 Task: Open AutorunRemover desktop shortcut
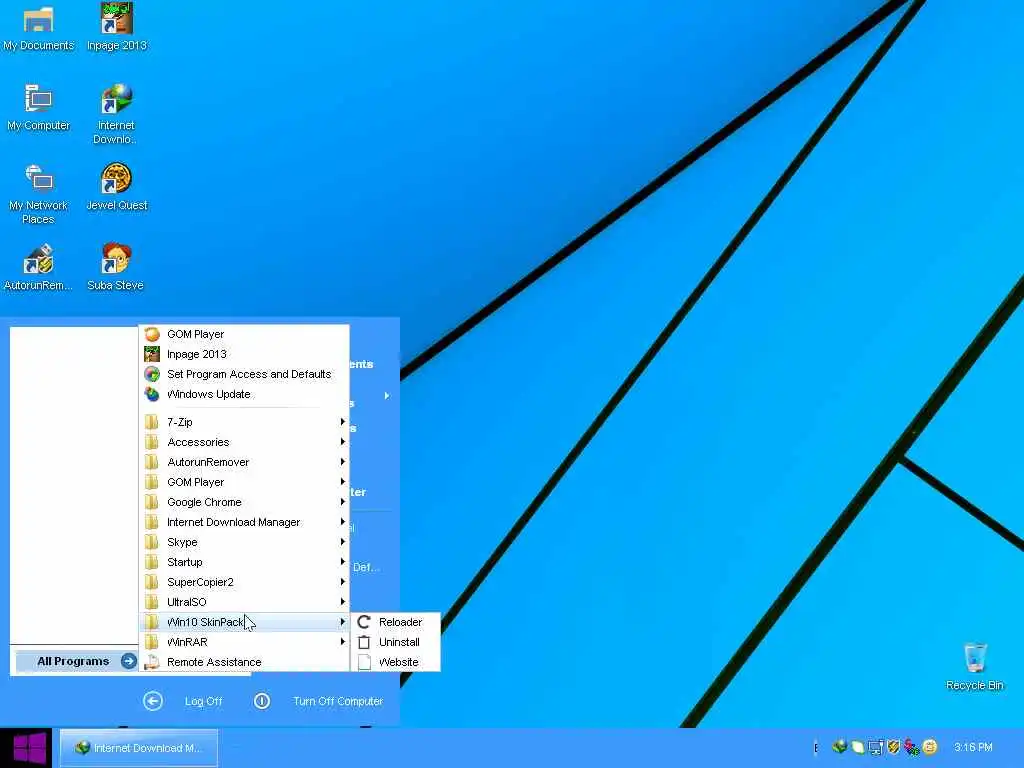click(x=38, y=267)
